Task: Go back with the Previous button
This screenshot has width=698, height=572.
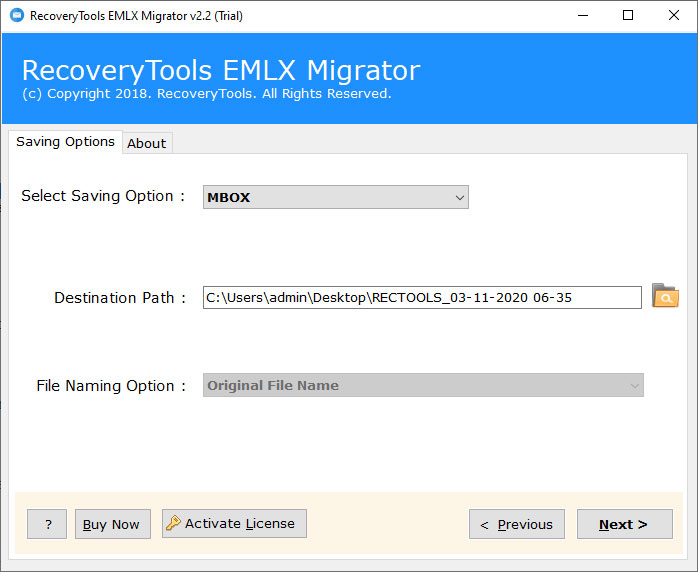Action: pos(517,524)
